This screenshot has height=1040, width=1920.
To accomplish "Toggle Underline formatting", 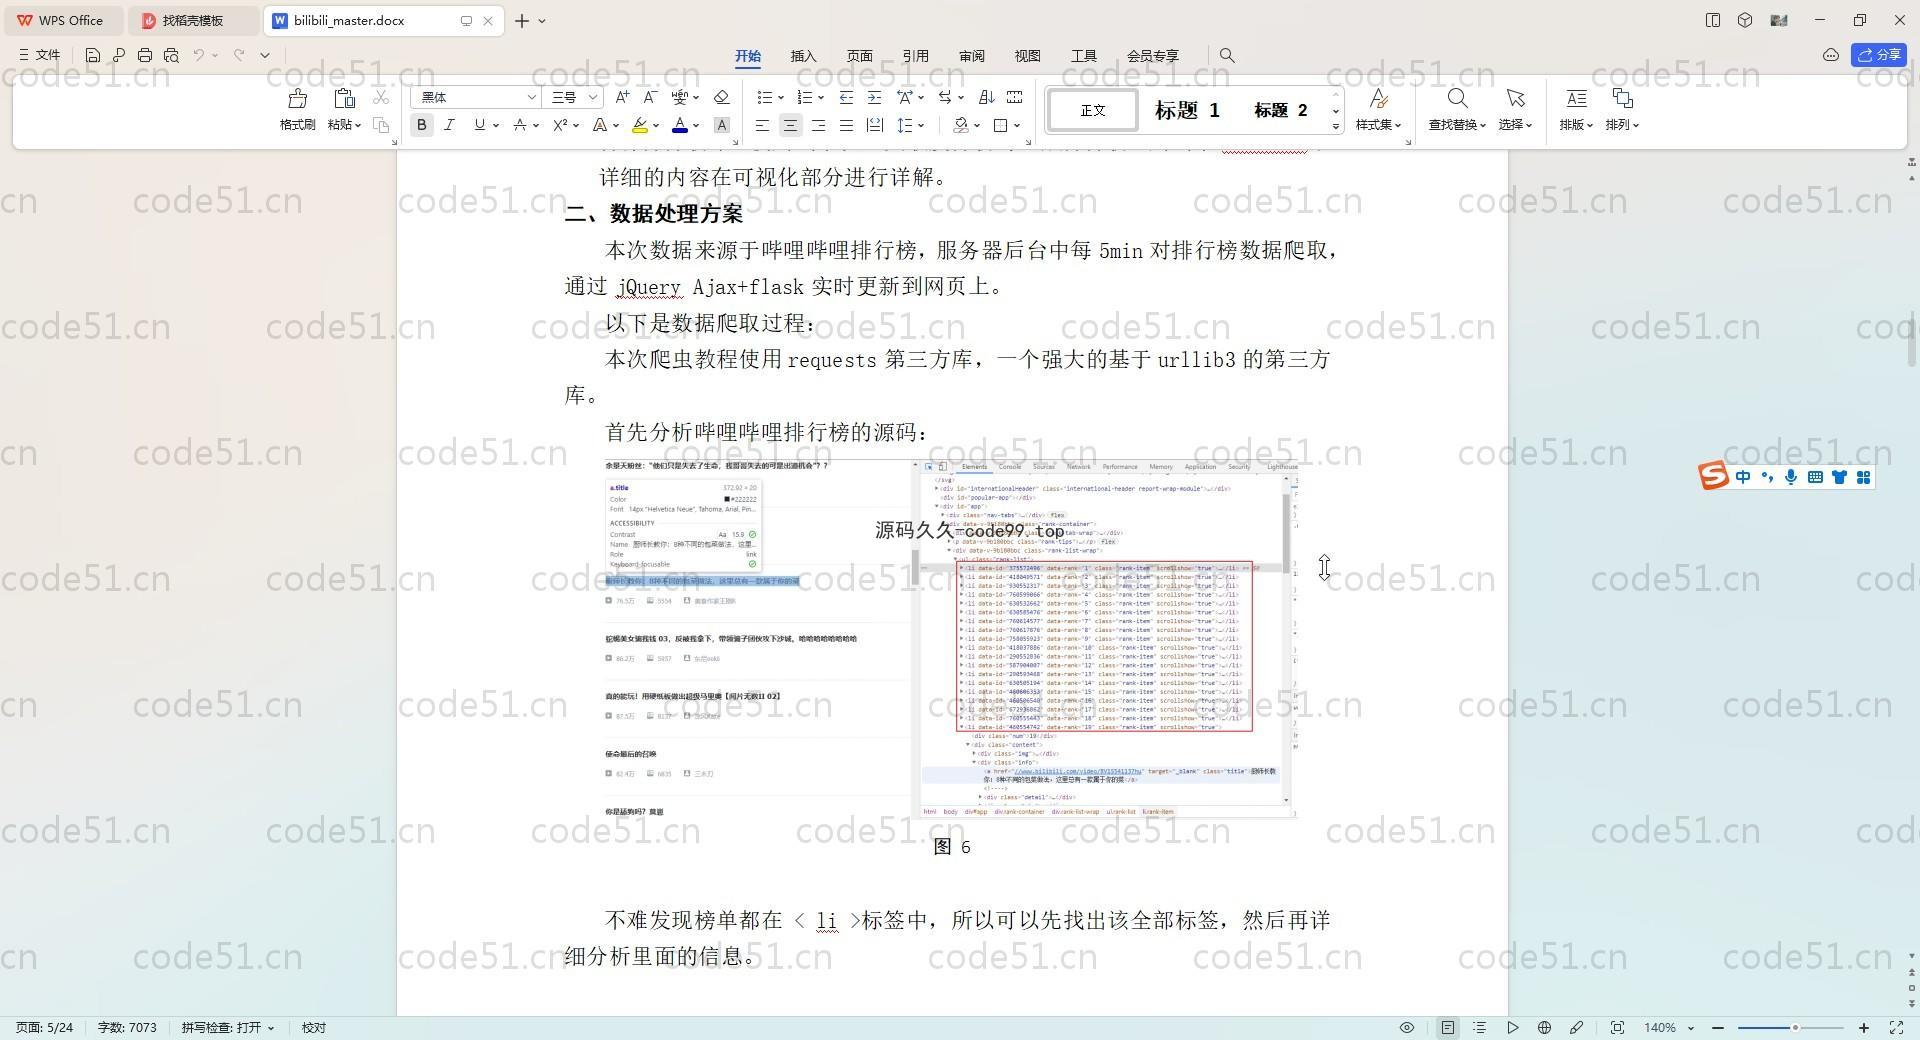I will (x=479, y=125).
